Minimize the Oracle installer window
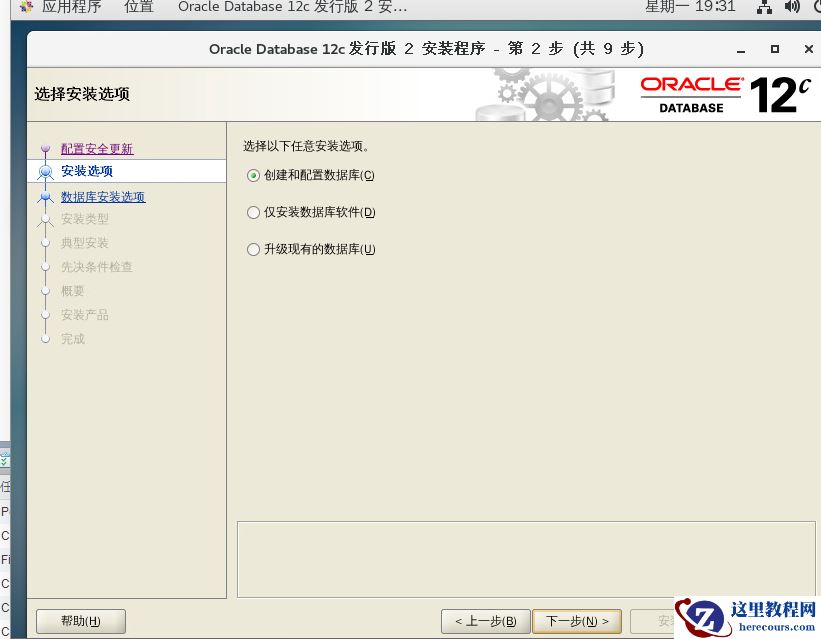Viewport: 821px width, 639px height. click(x=741, y=50)
